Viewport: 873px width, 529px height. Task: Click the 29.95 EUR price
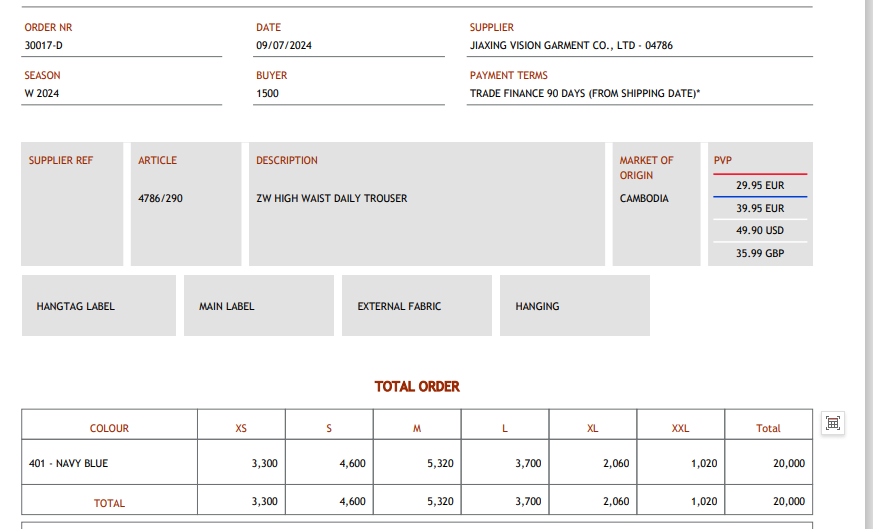pos(760,185)
